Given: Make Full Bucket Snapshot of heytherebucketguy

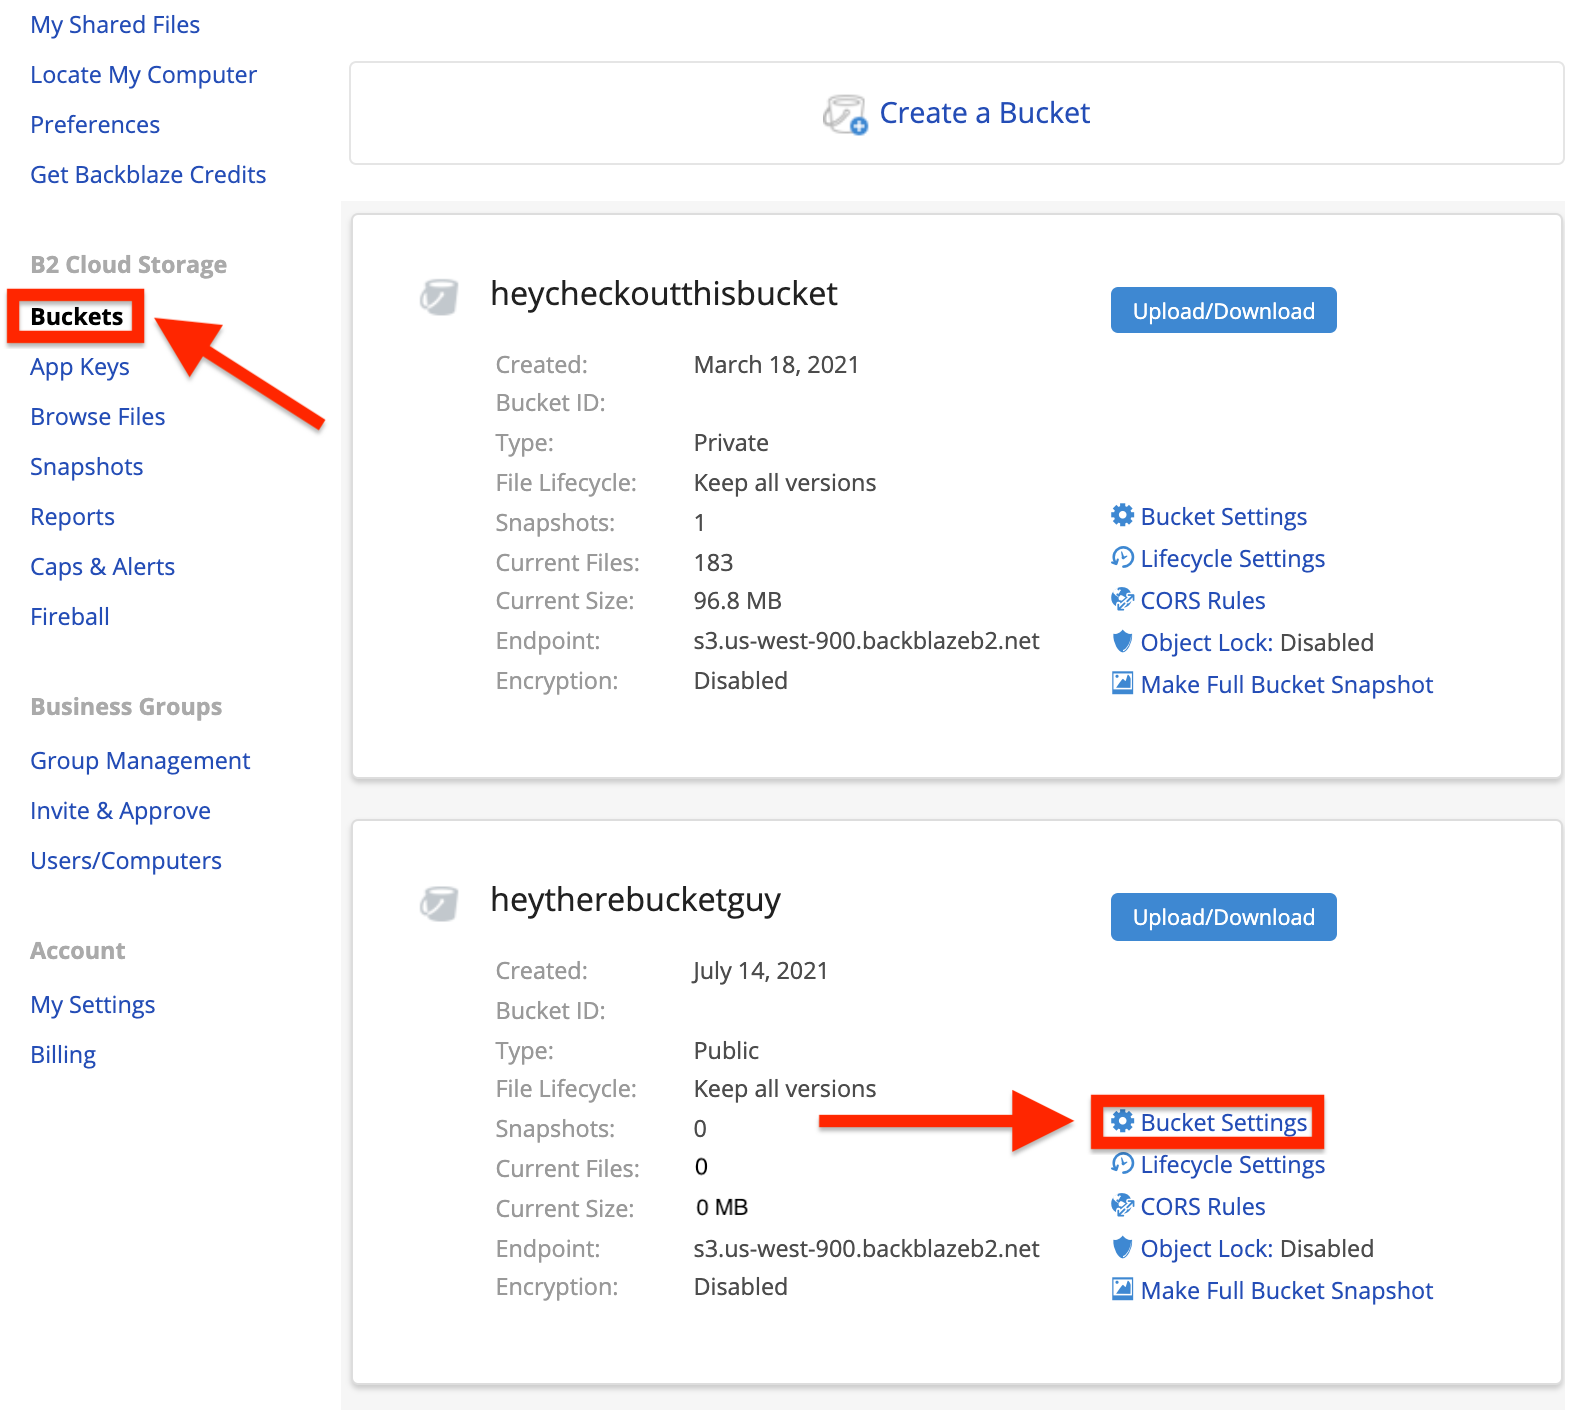Looking at the screenshot, I should (x=1286, y=1291).
